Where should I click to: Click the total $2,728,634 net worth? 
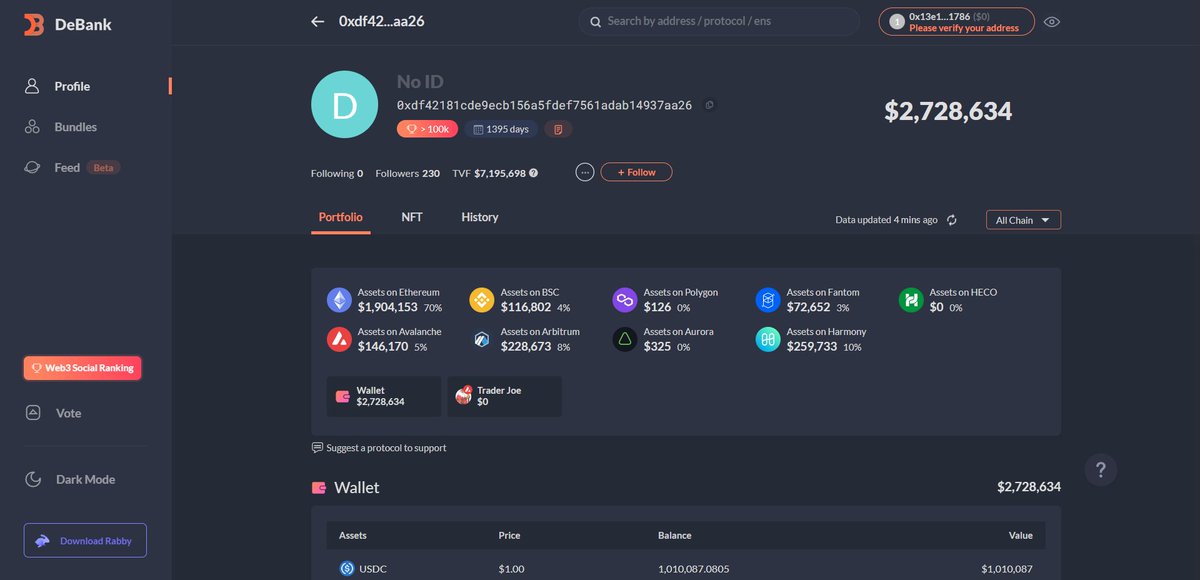[x=948, y=111]
